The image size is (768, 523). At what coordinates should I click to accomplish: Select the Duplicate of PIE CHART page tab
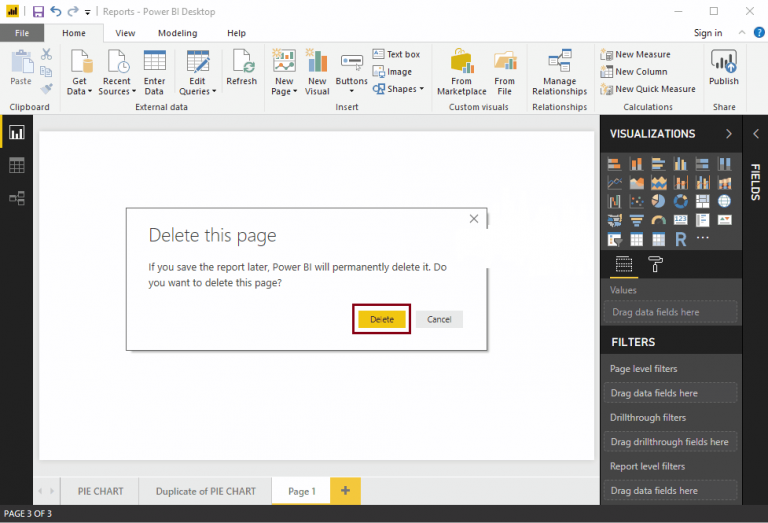tap(206, 491)
